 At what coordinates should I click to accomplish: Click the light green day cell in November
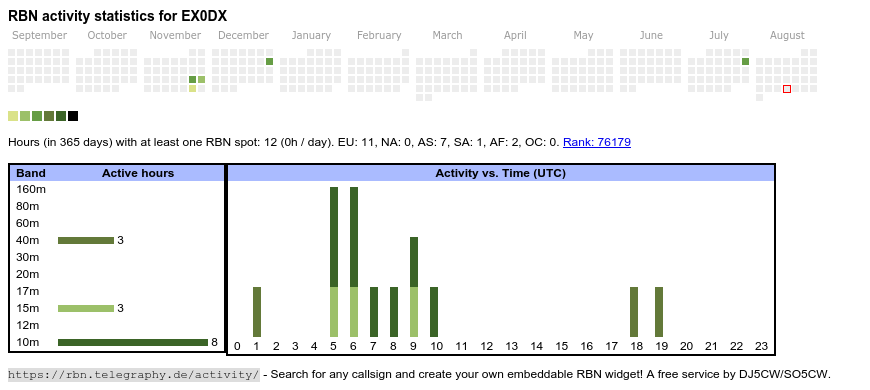[201, 79]
